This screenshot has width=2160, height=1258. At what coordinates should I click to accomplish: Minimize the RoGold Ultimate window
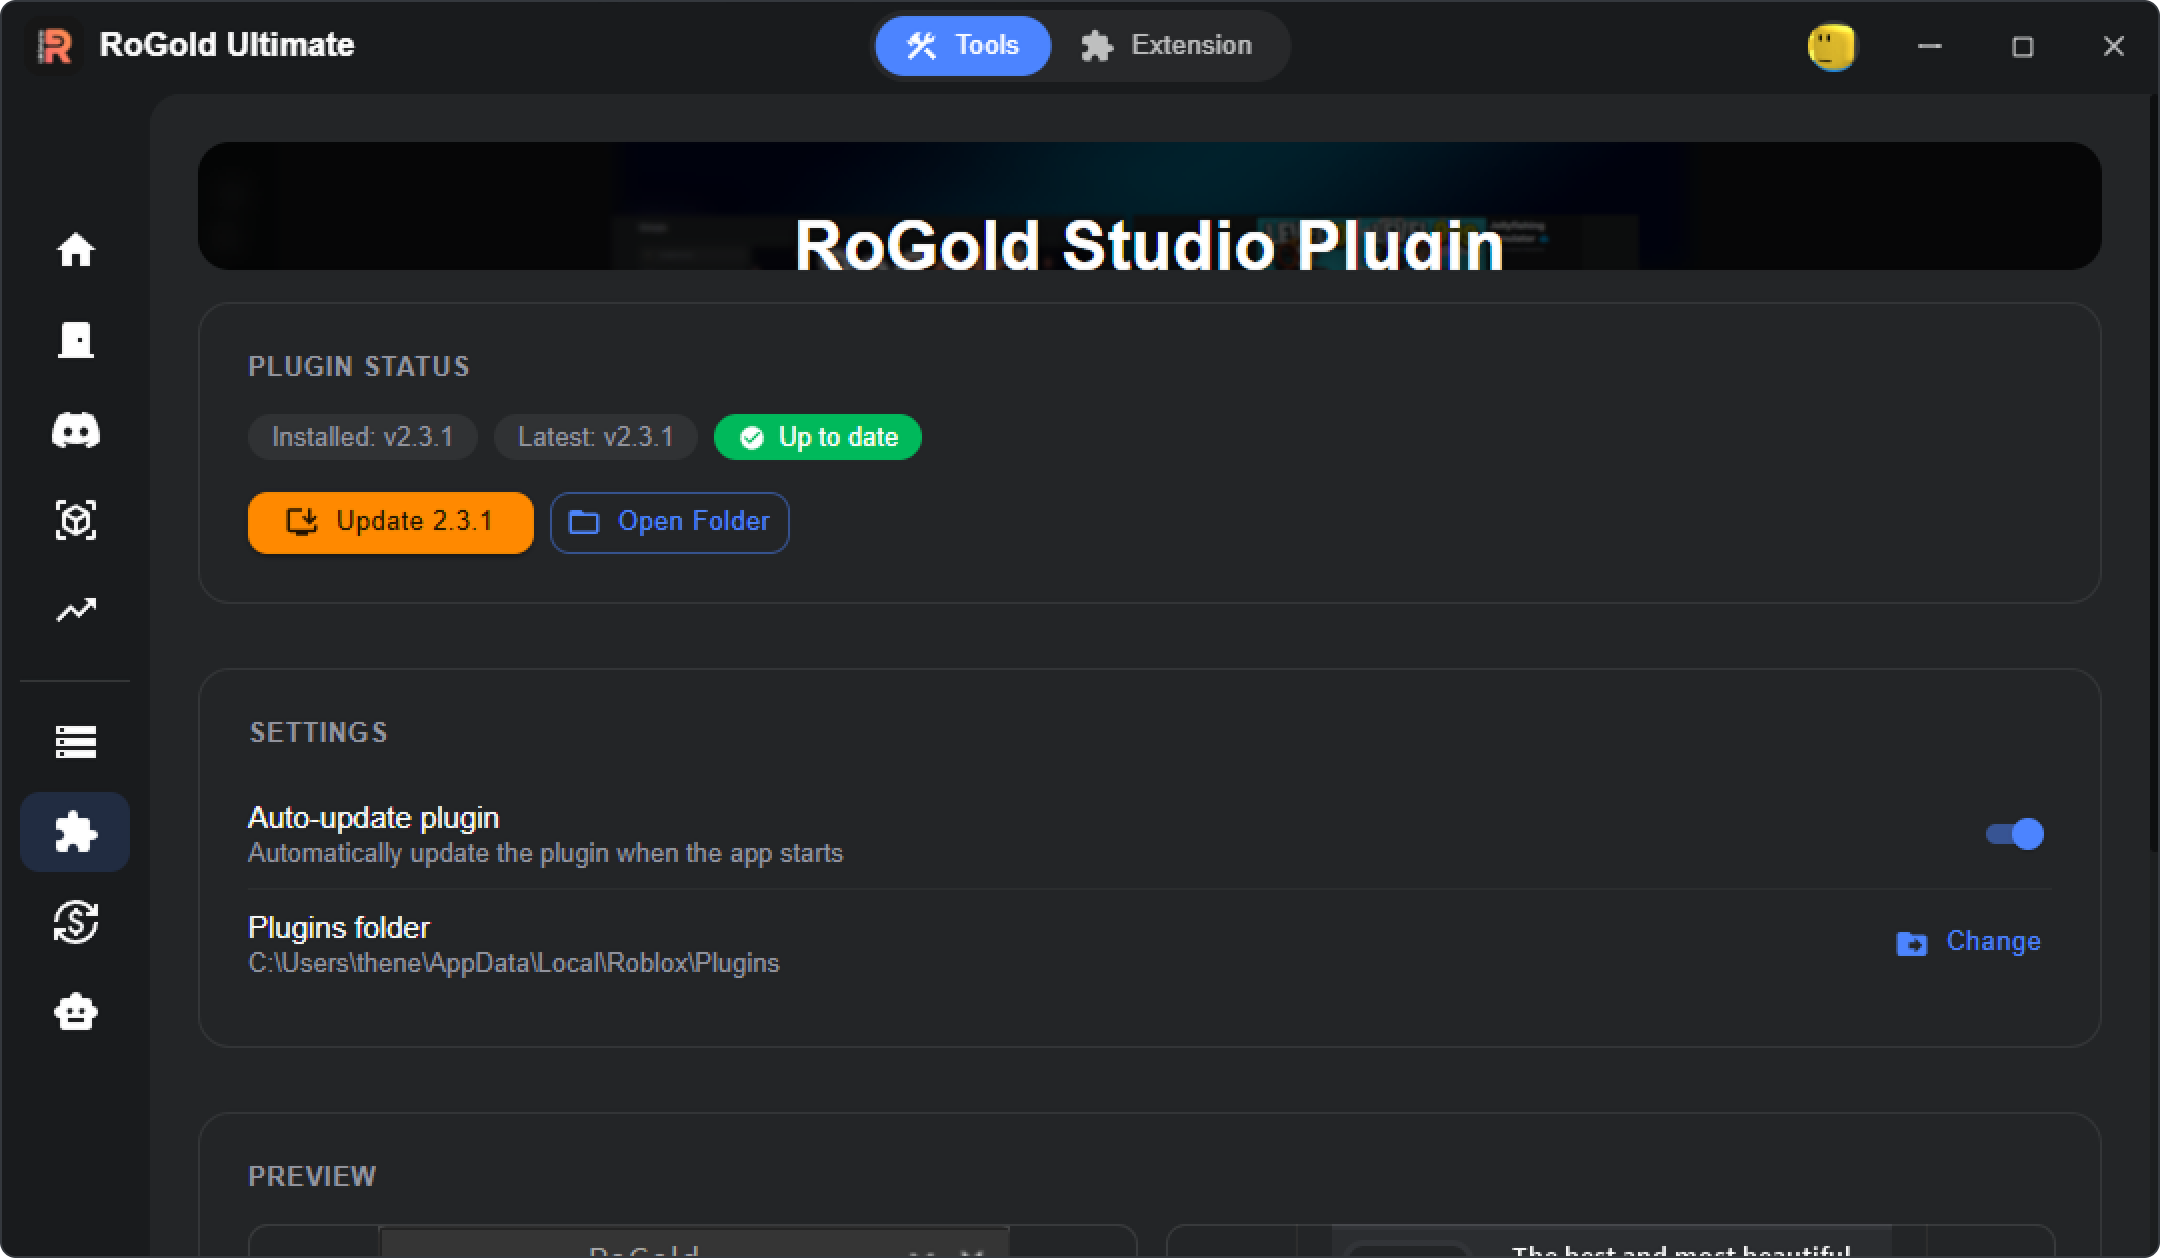click(1930, 46)
